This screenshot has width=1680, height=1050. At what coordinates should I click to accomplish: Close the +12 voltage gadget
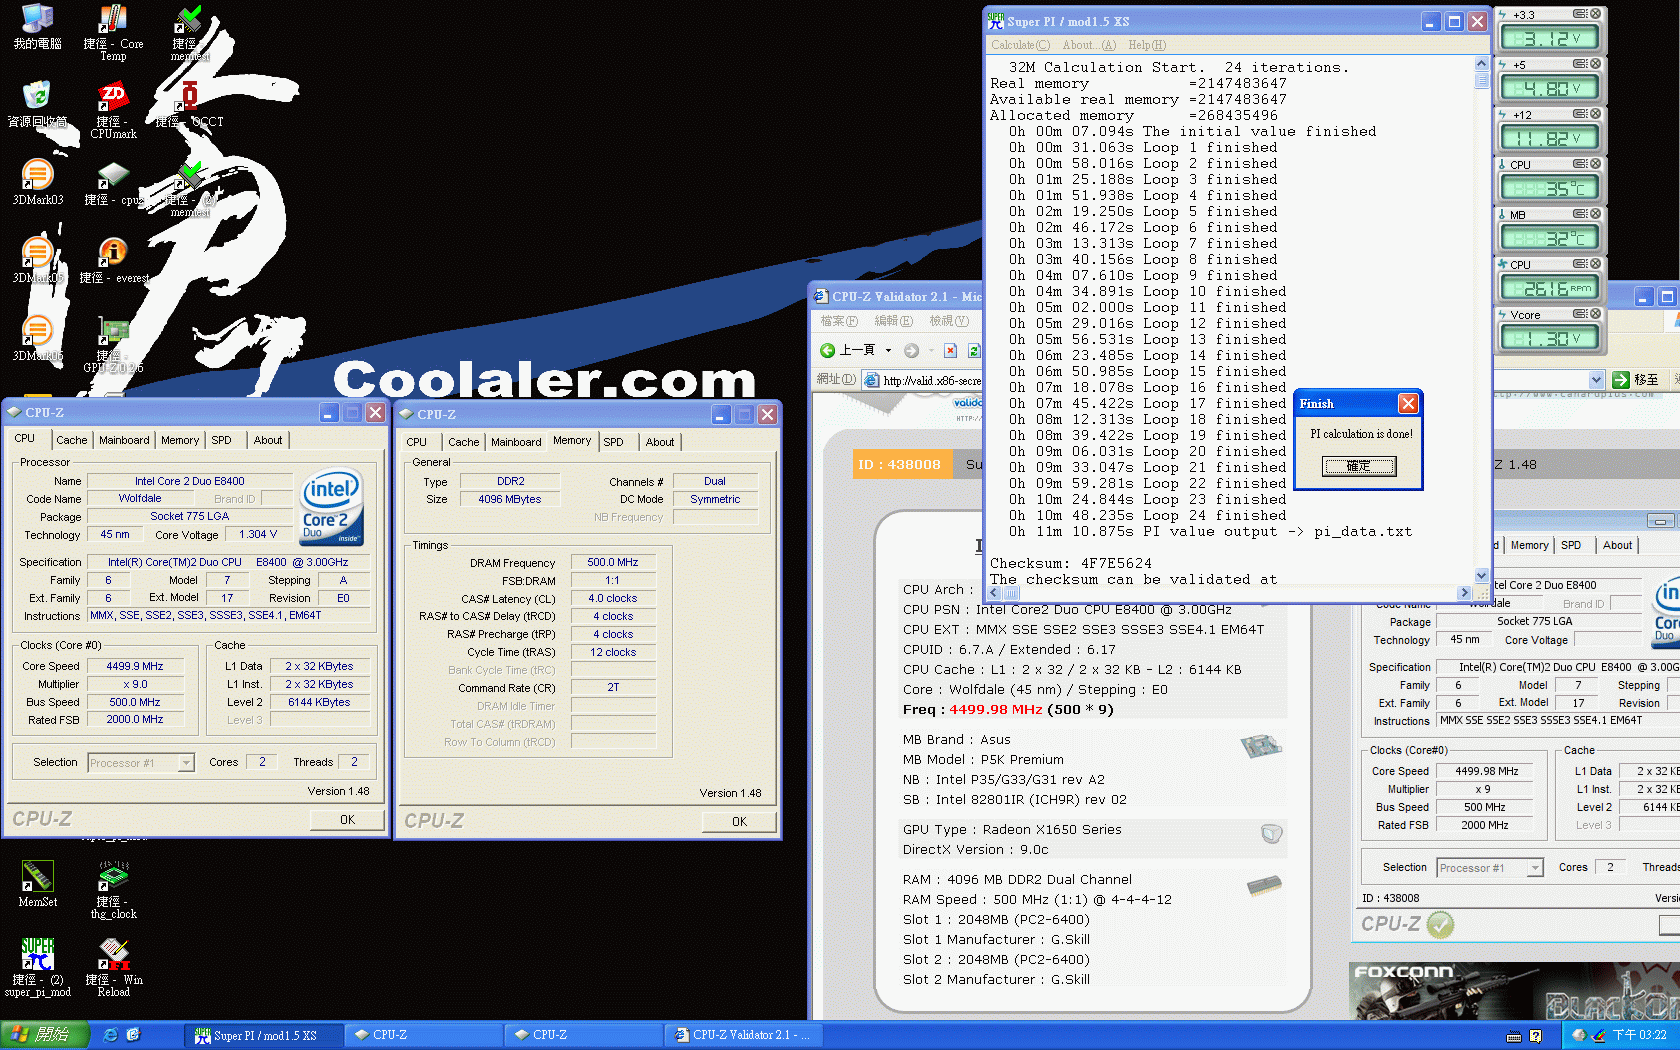pos(1595,114)
